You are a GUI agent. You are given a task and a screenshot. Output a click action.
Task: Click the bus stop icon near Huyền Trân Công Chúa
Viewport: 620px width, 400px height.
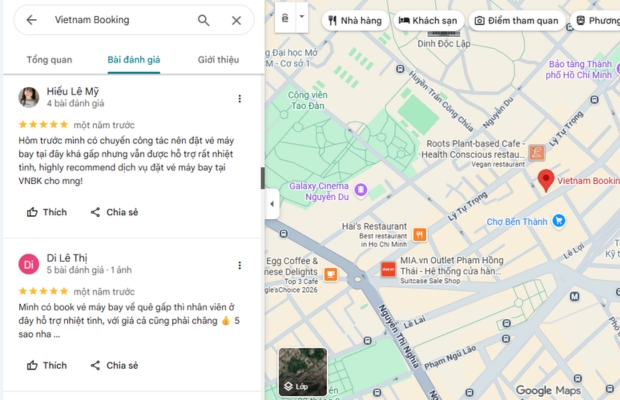click(x=400, y=69)
